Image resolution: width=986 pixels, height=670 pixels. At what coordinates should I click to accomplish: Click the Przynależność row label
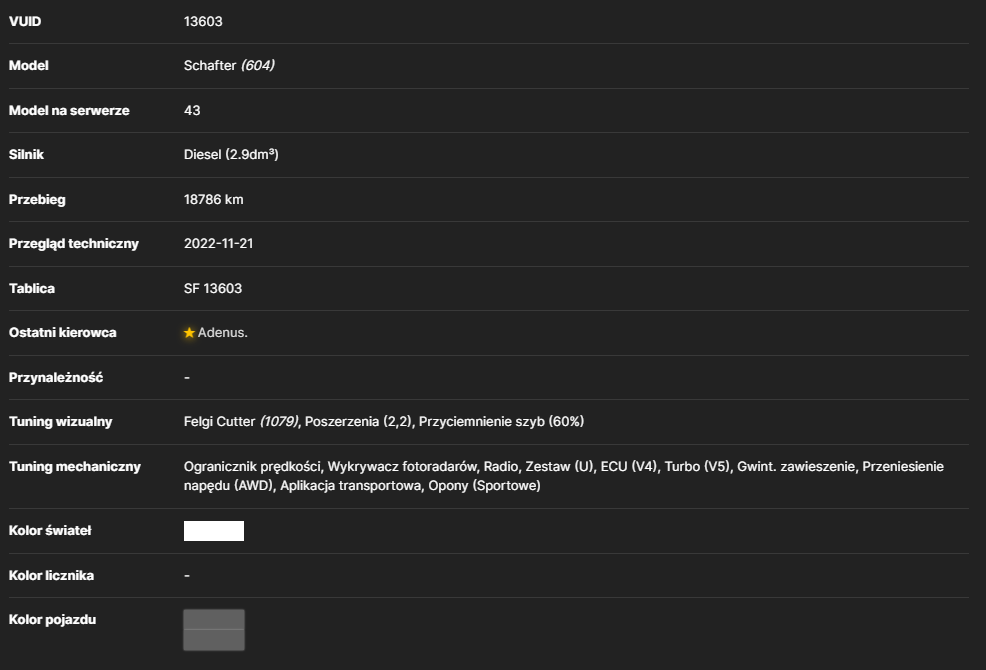(x=56, y=377)
